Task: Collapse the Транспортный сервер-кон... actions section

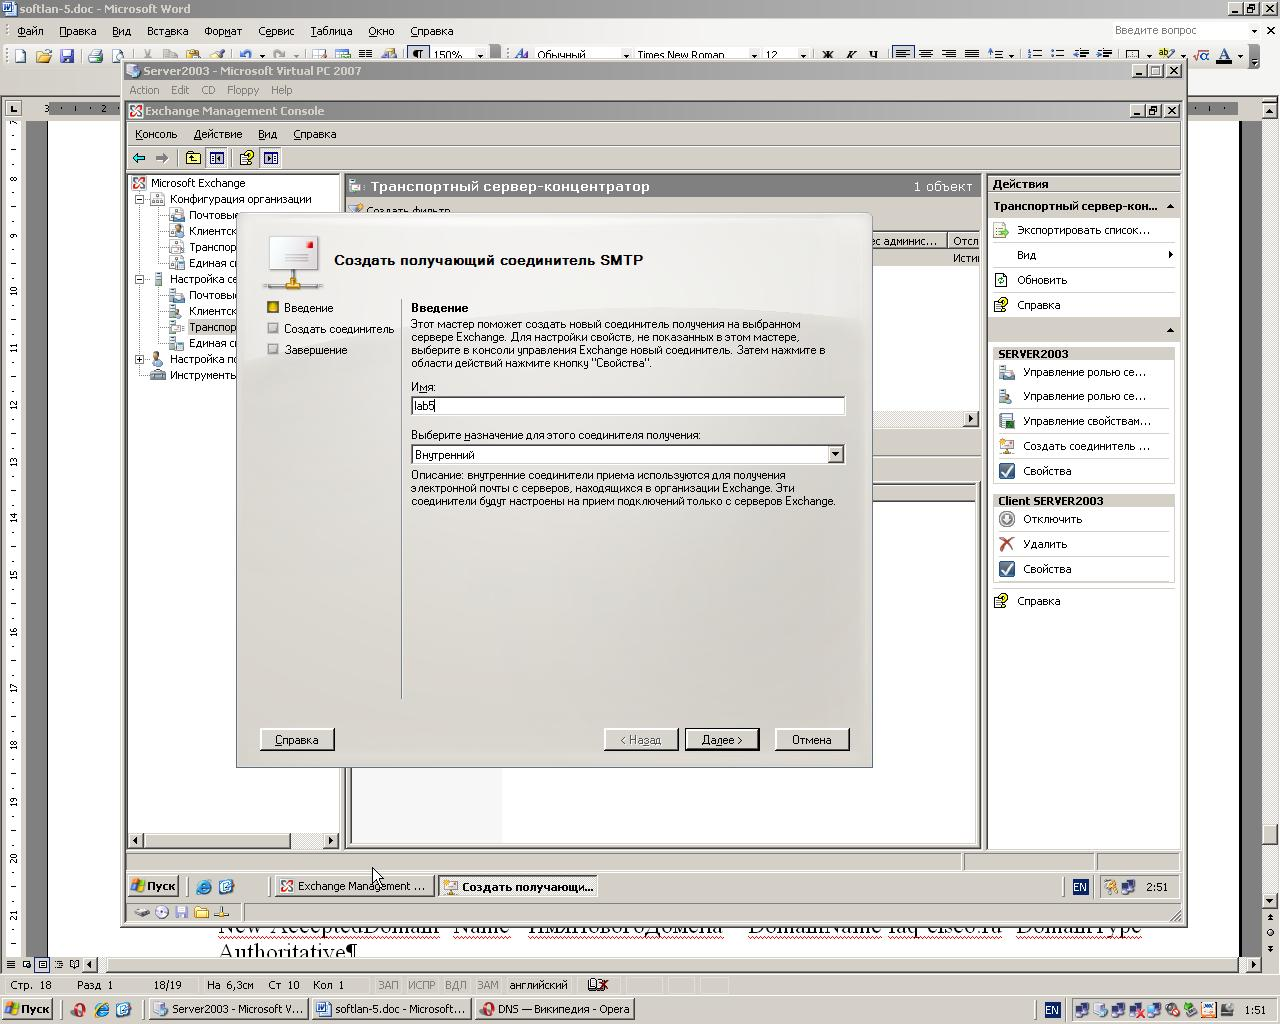Action: click(x=1170, y=206)
